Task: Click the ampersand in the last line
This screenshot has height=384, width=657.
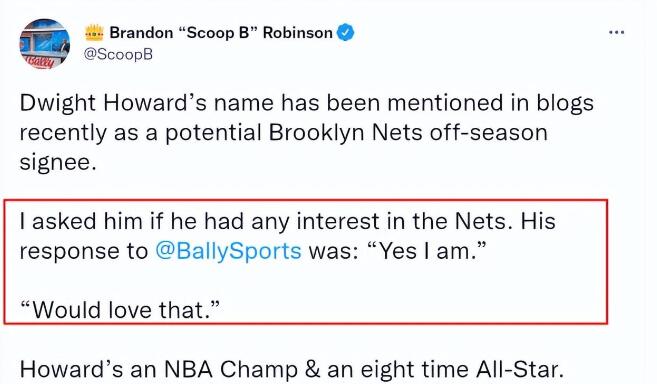Action: 312,370
